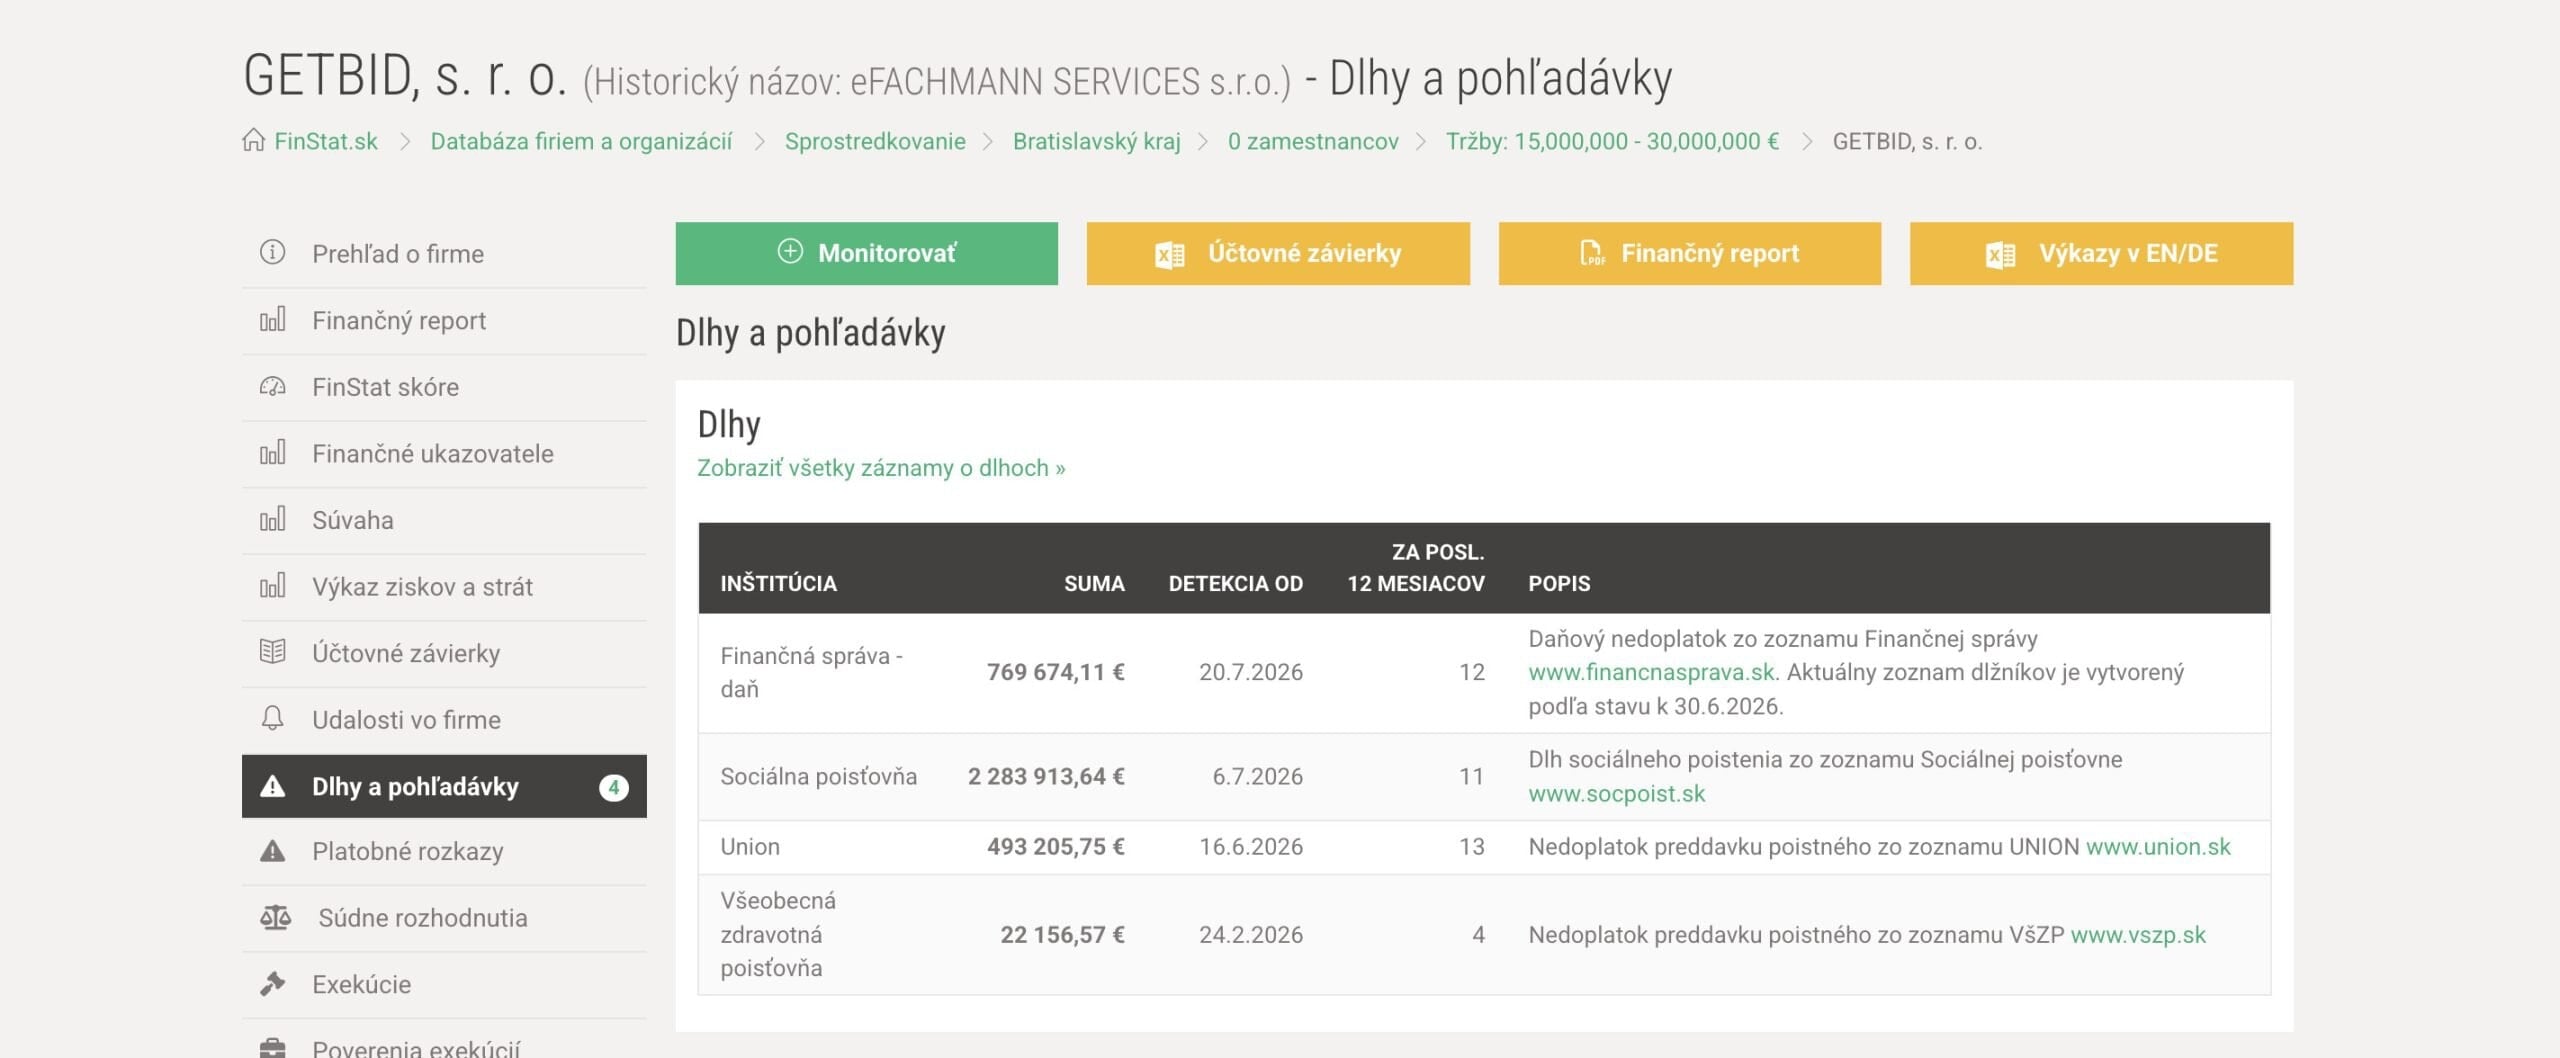Click the gauge icon for FinStat skóre
2560x1058 pixels.
[x=272, y=386]
